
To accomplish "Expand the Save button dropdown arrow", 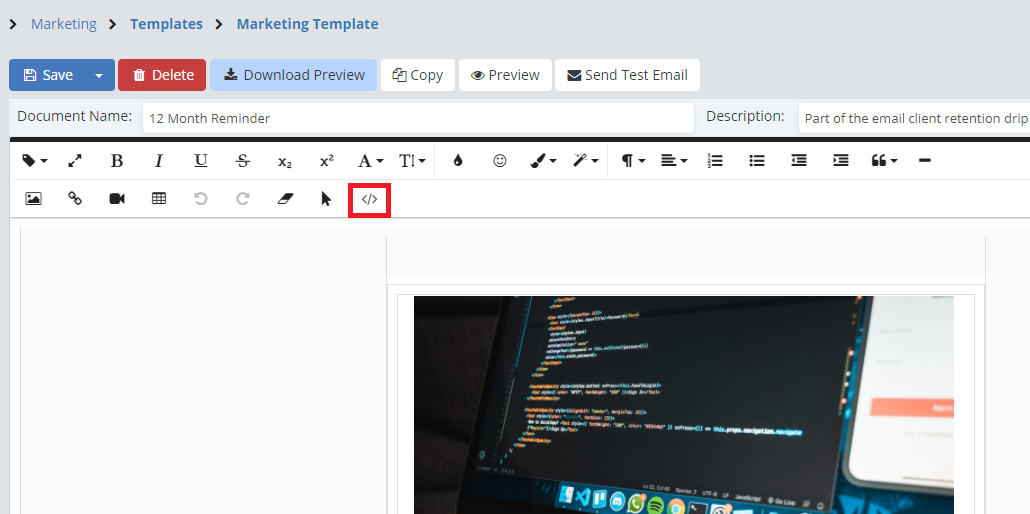I will click(x=99, y=75).
